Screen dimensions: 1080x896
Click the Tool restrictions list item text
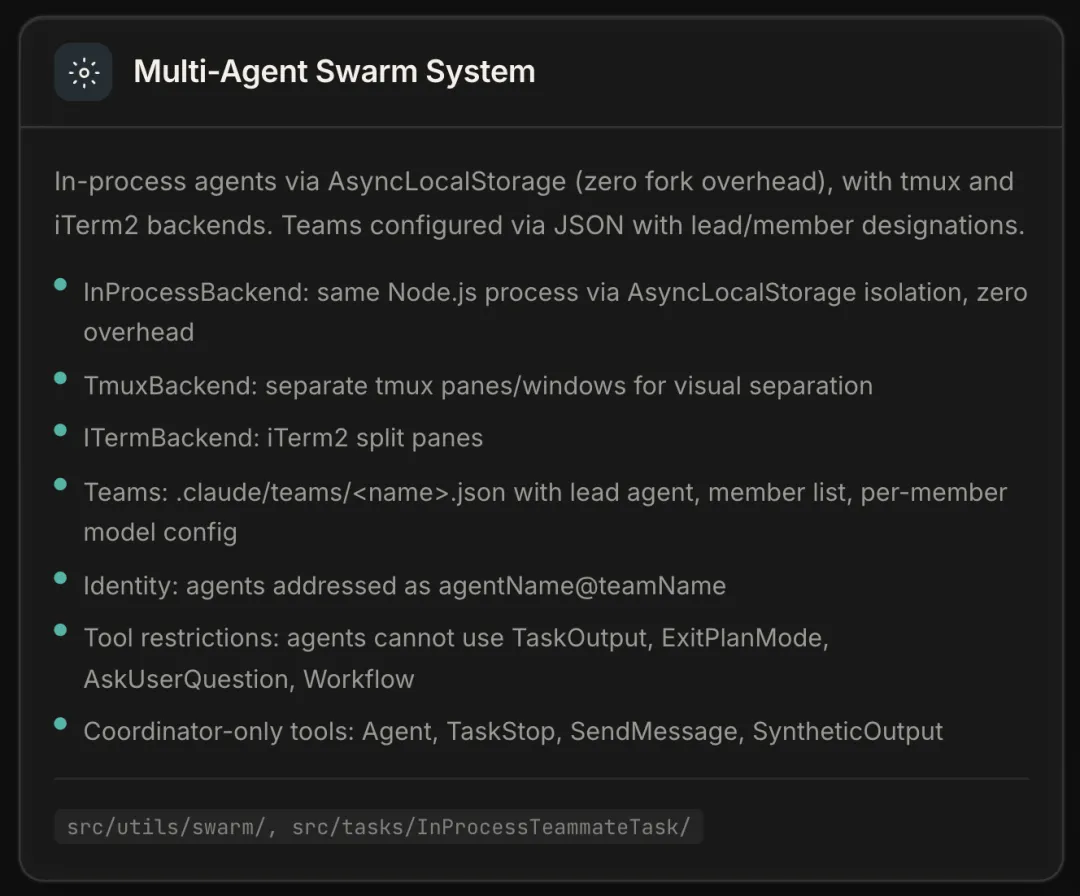coord(456,658)
